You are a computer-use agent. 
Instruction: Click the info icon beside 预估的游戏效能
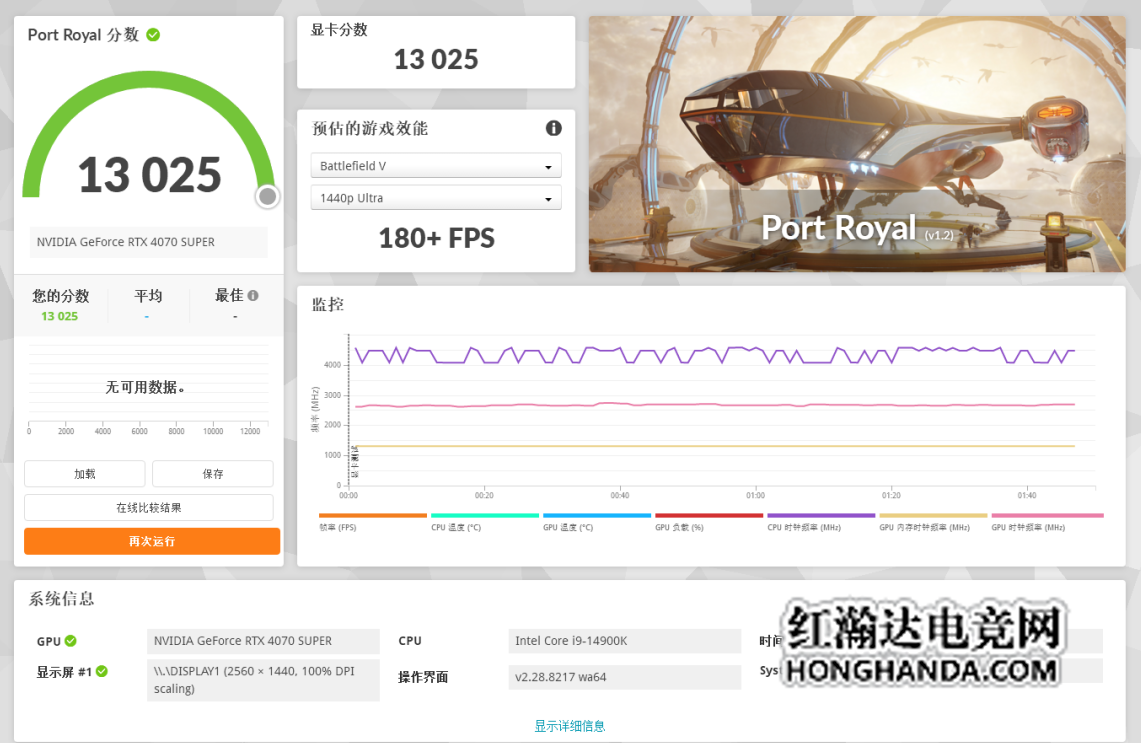(553, 128)
